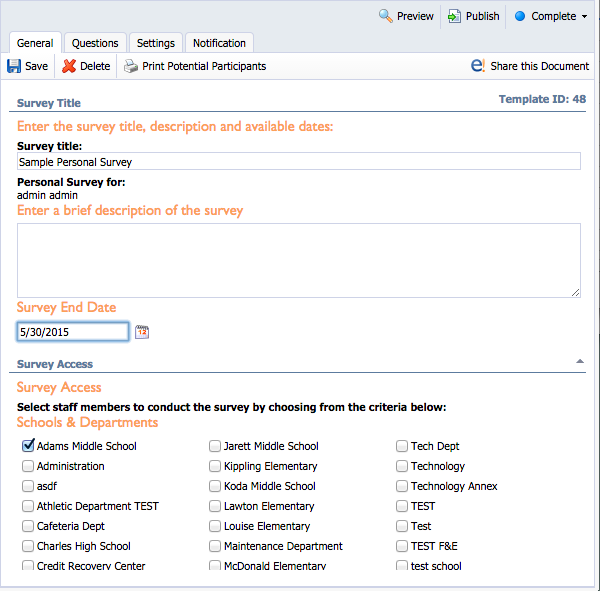Click the Share this Document e icon
The height and width of the screenshot is (591, 600).
click(478, 65)
